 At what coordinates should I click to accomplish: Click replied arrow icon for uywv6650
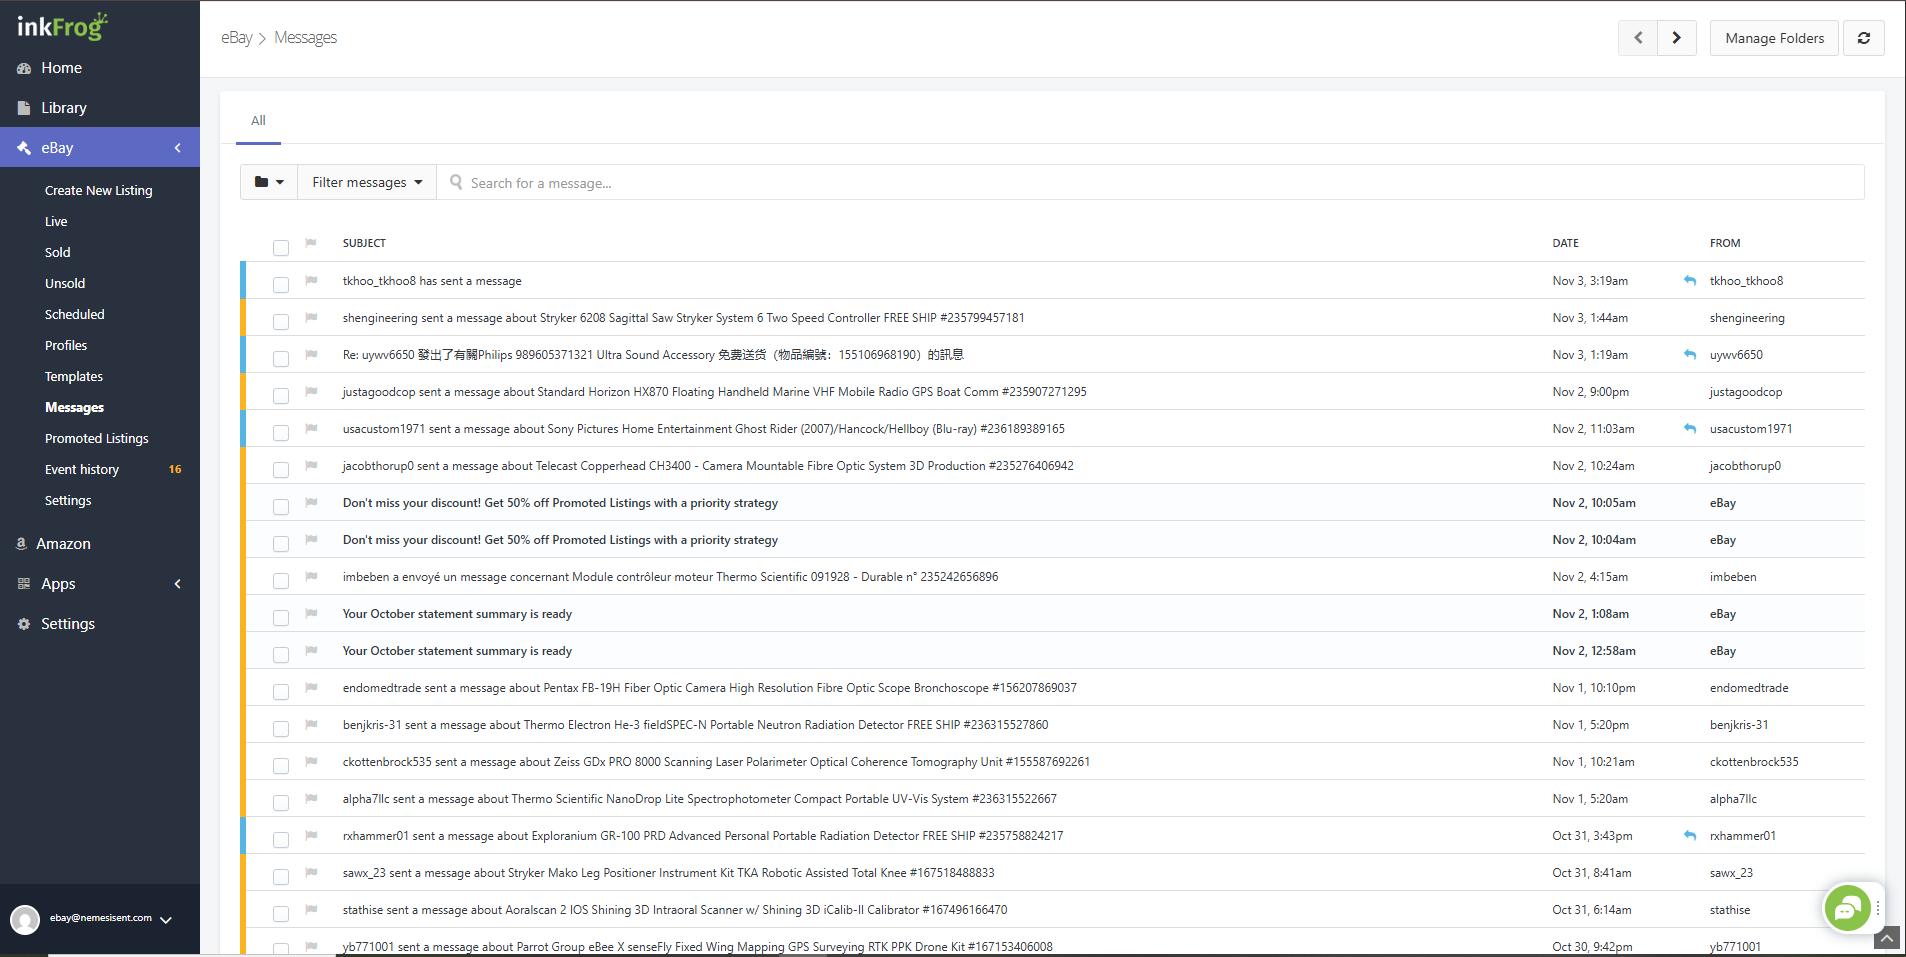tap(1690, 355)
